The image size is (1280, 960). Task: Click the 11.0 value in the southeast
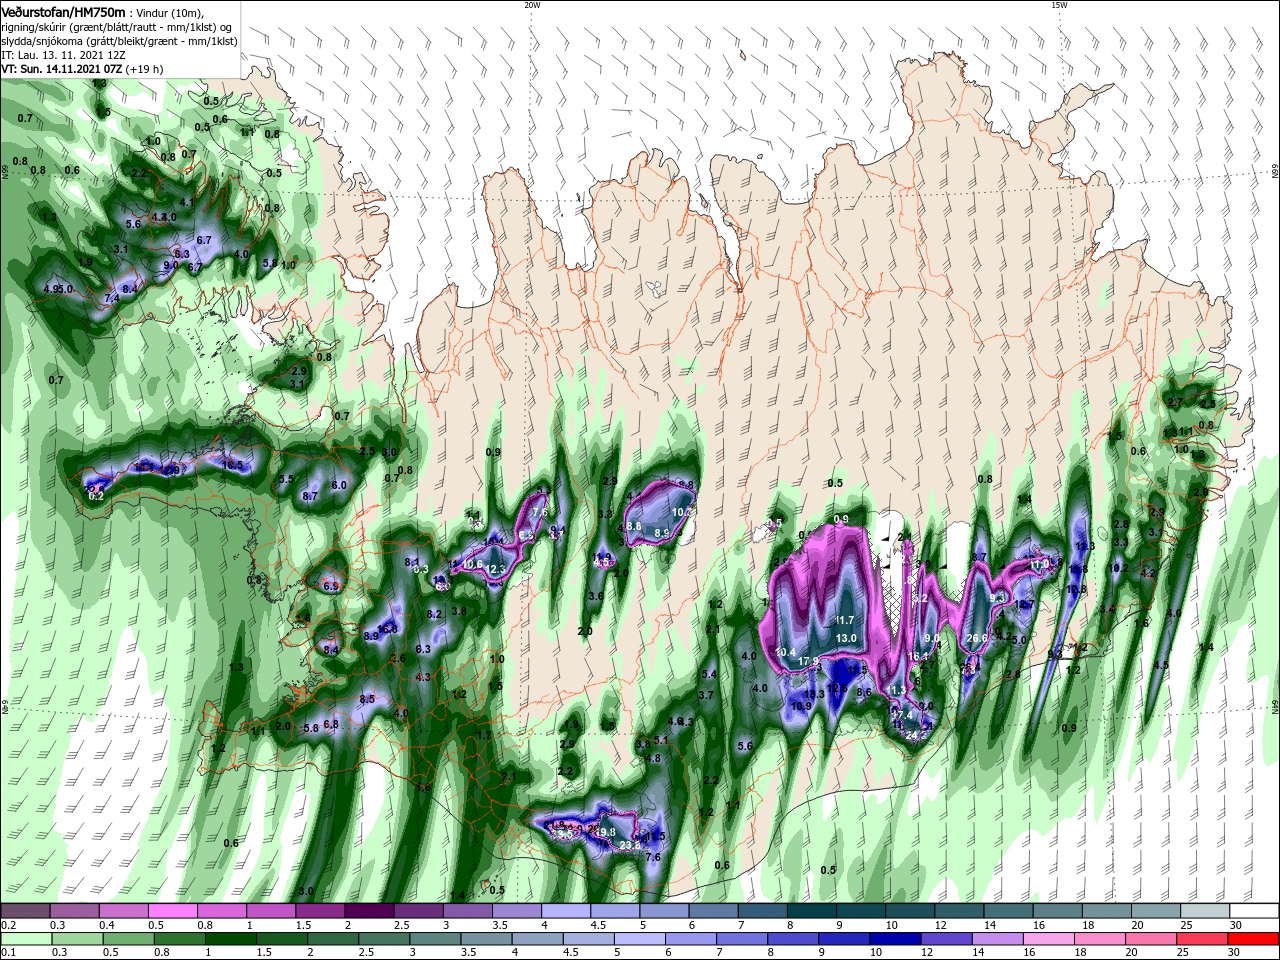(x=1040, y=565)
